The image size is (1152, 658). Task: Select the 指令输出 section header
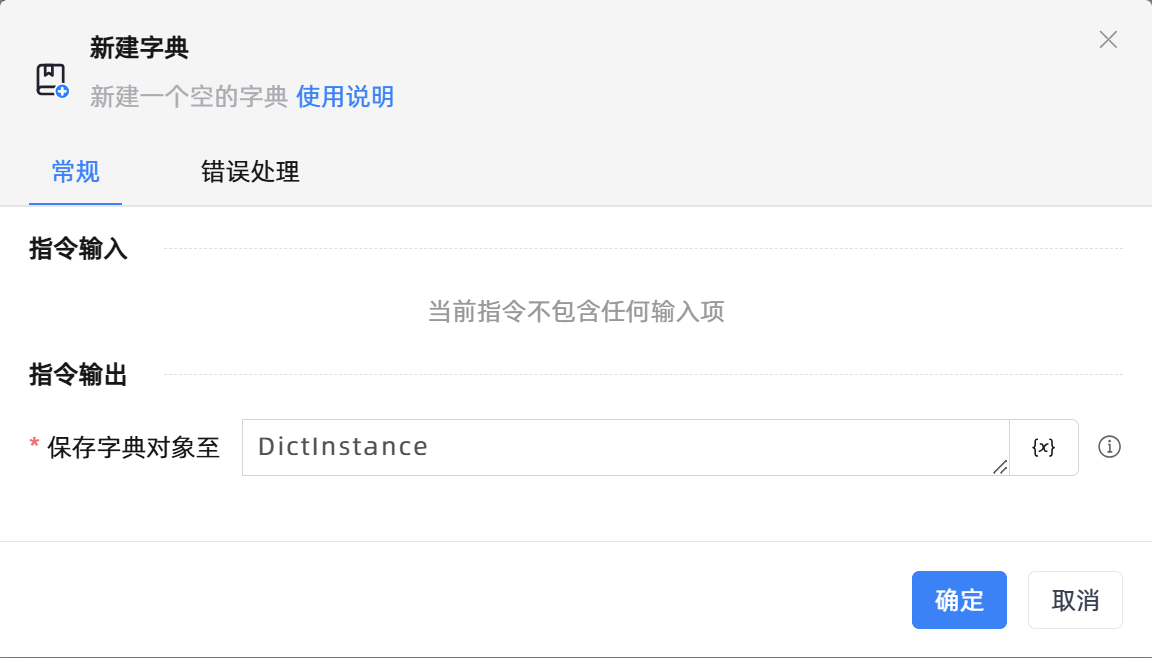click(79, 375)
